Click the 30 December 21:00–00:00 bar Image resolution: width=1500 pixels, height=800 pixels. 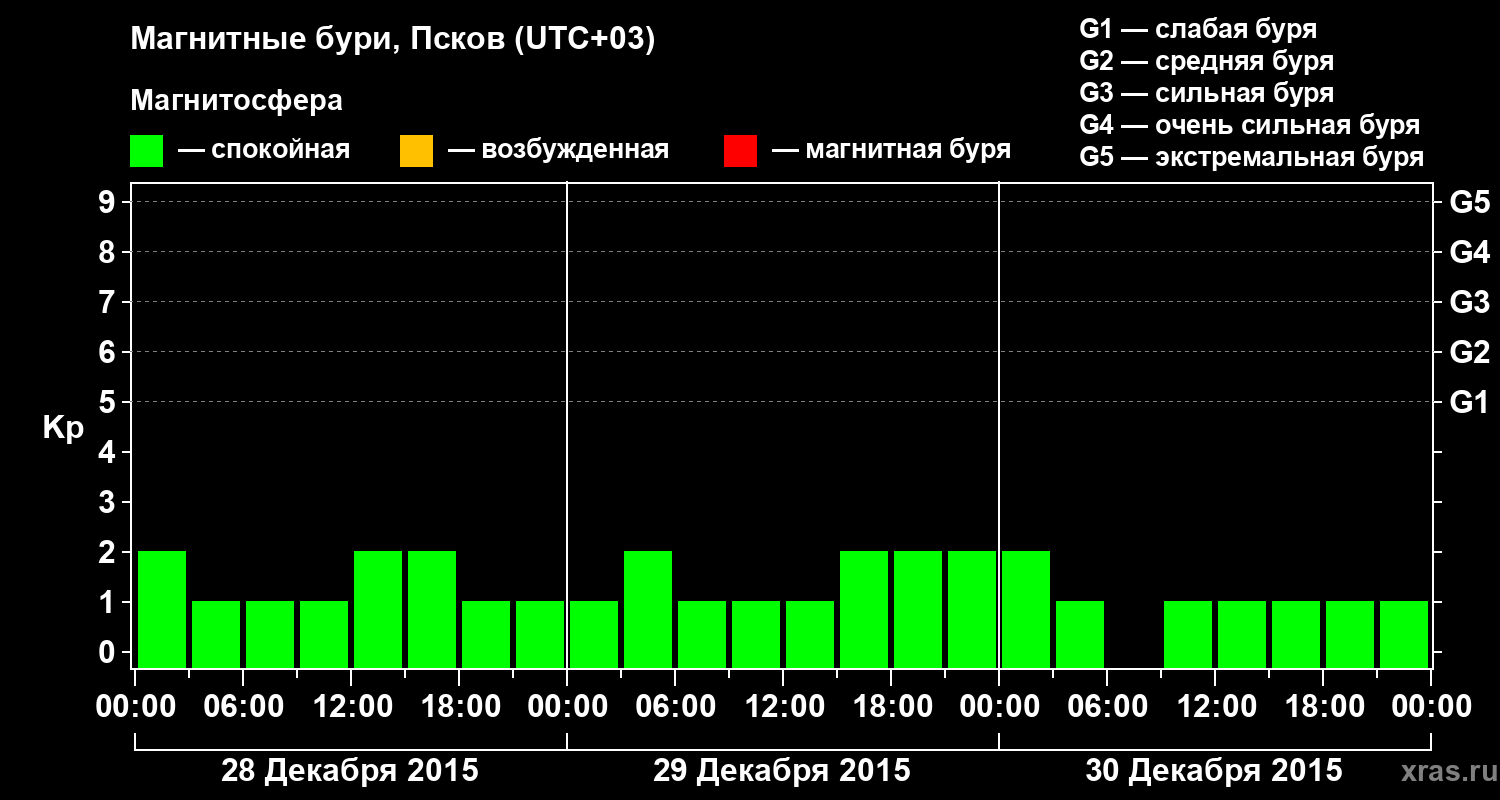point(1404,634)
